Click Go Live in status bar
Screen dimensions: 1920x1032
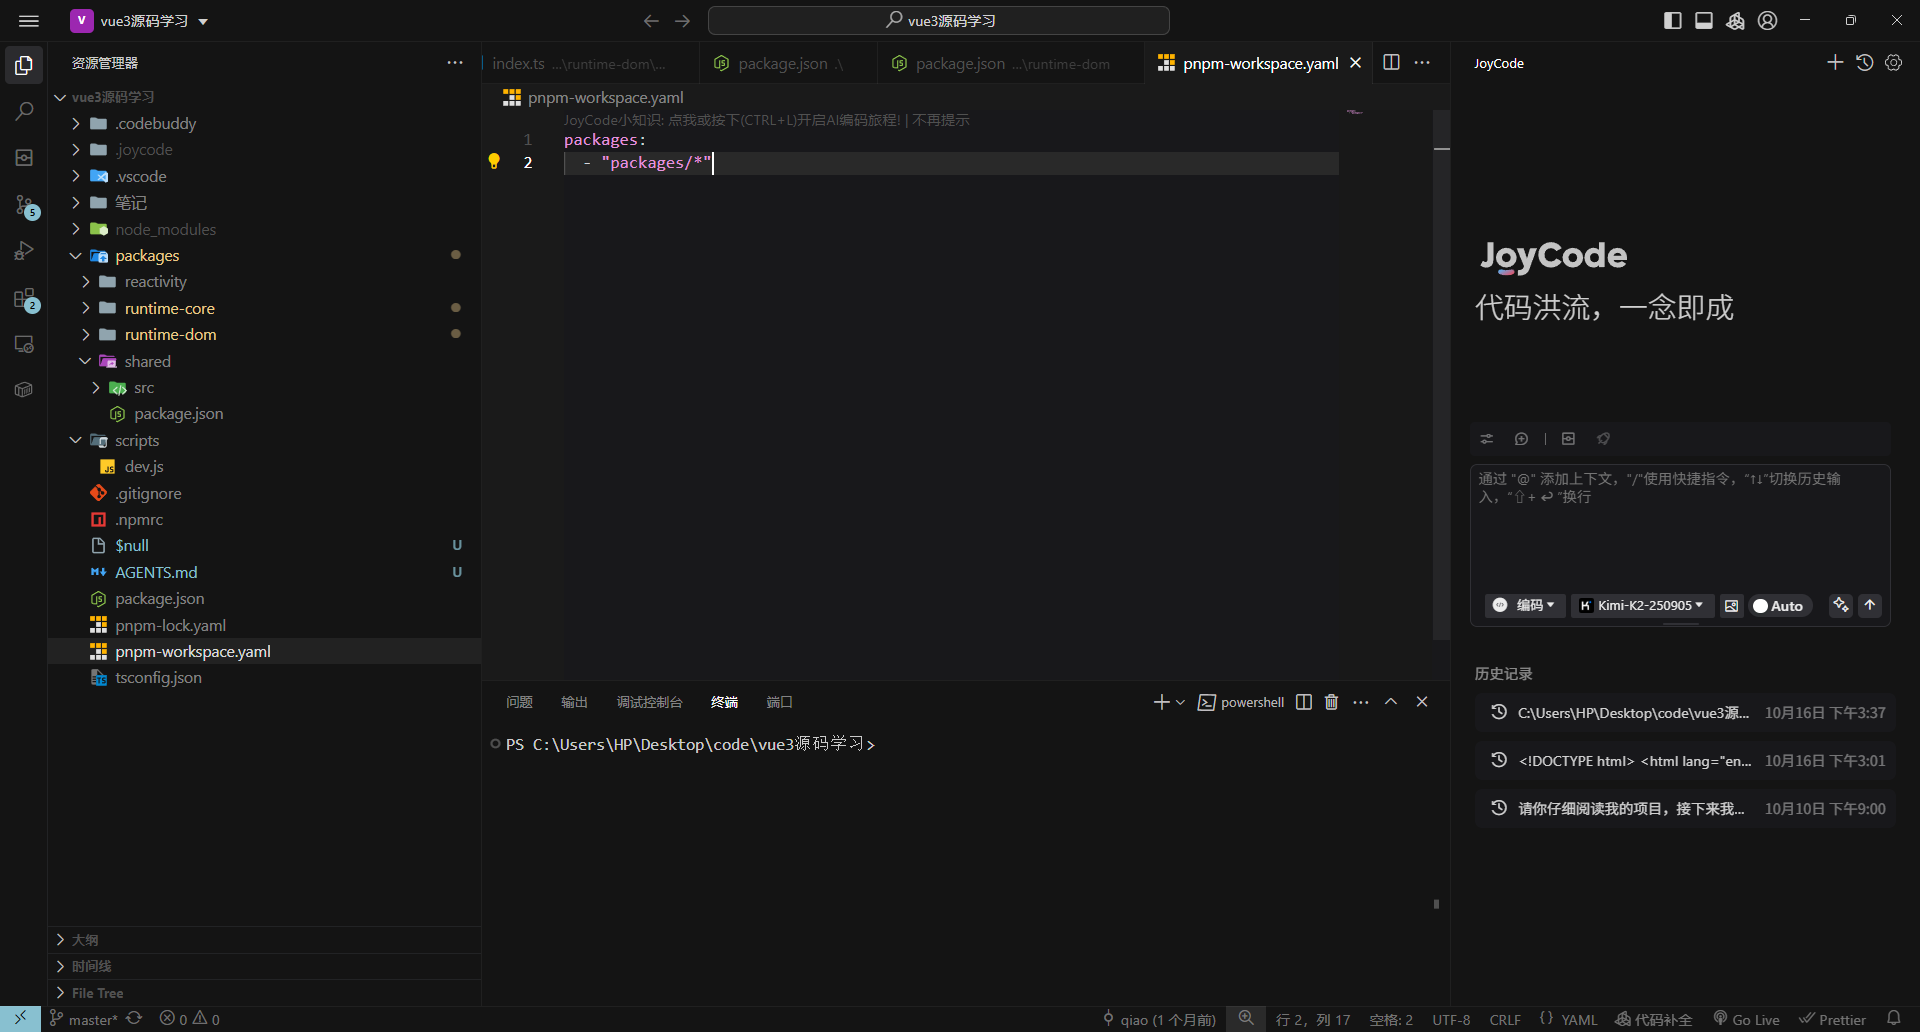pyautogui.click(x=1746, y=1019)
